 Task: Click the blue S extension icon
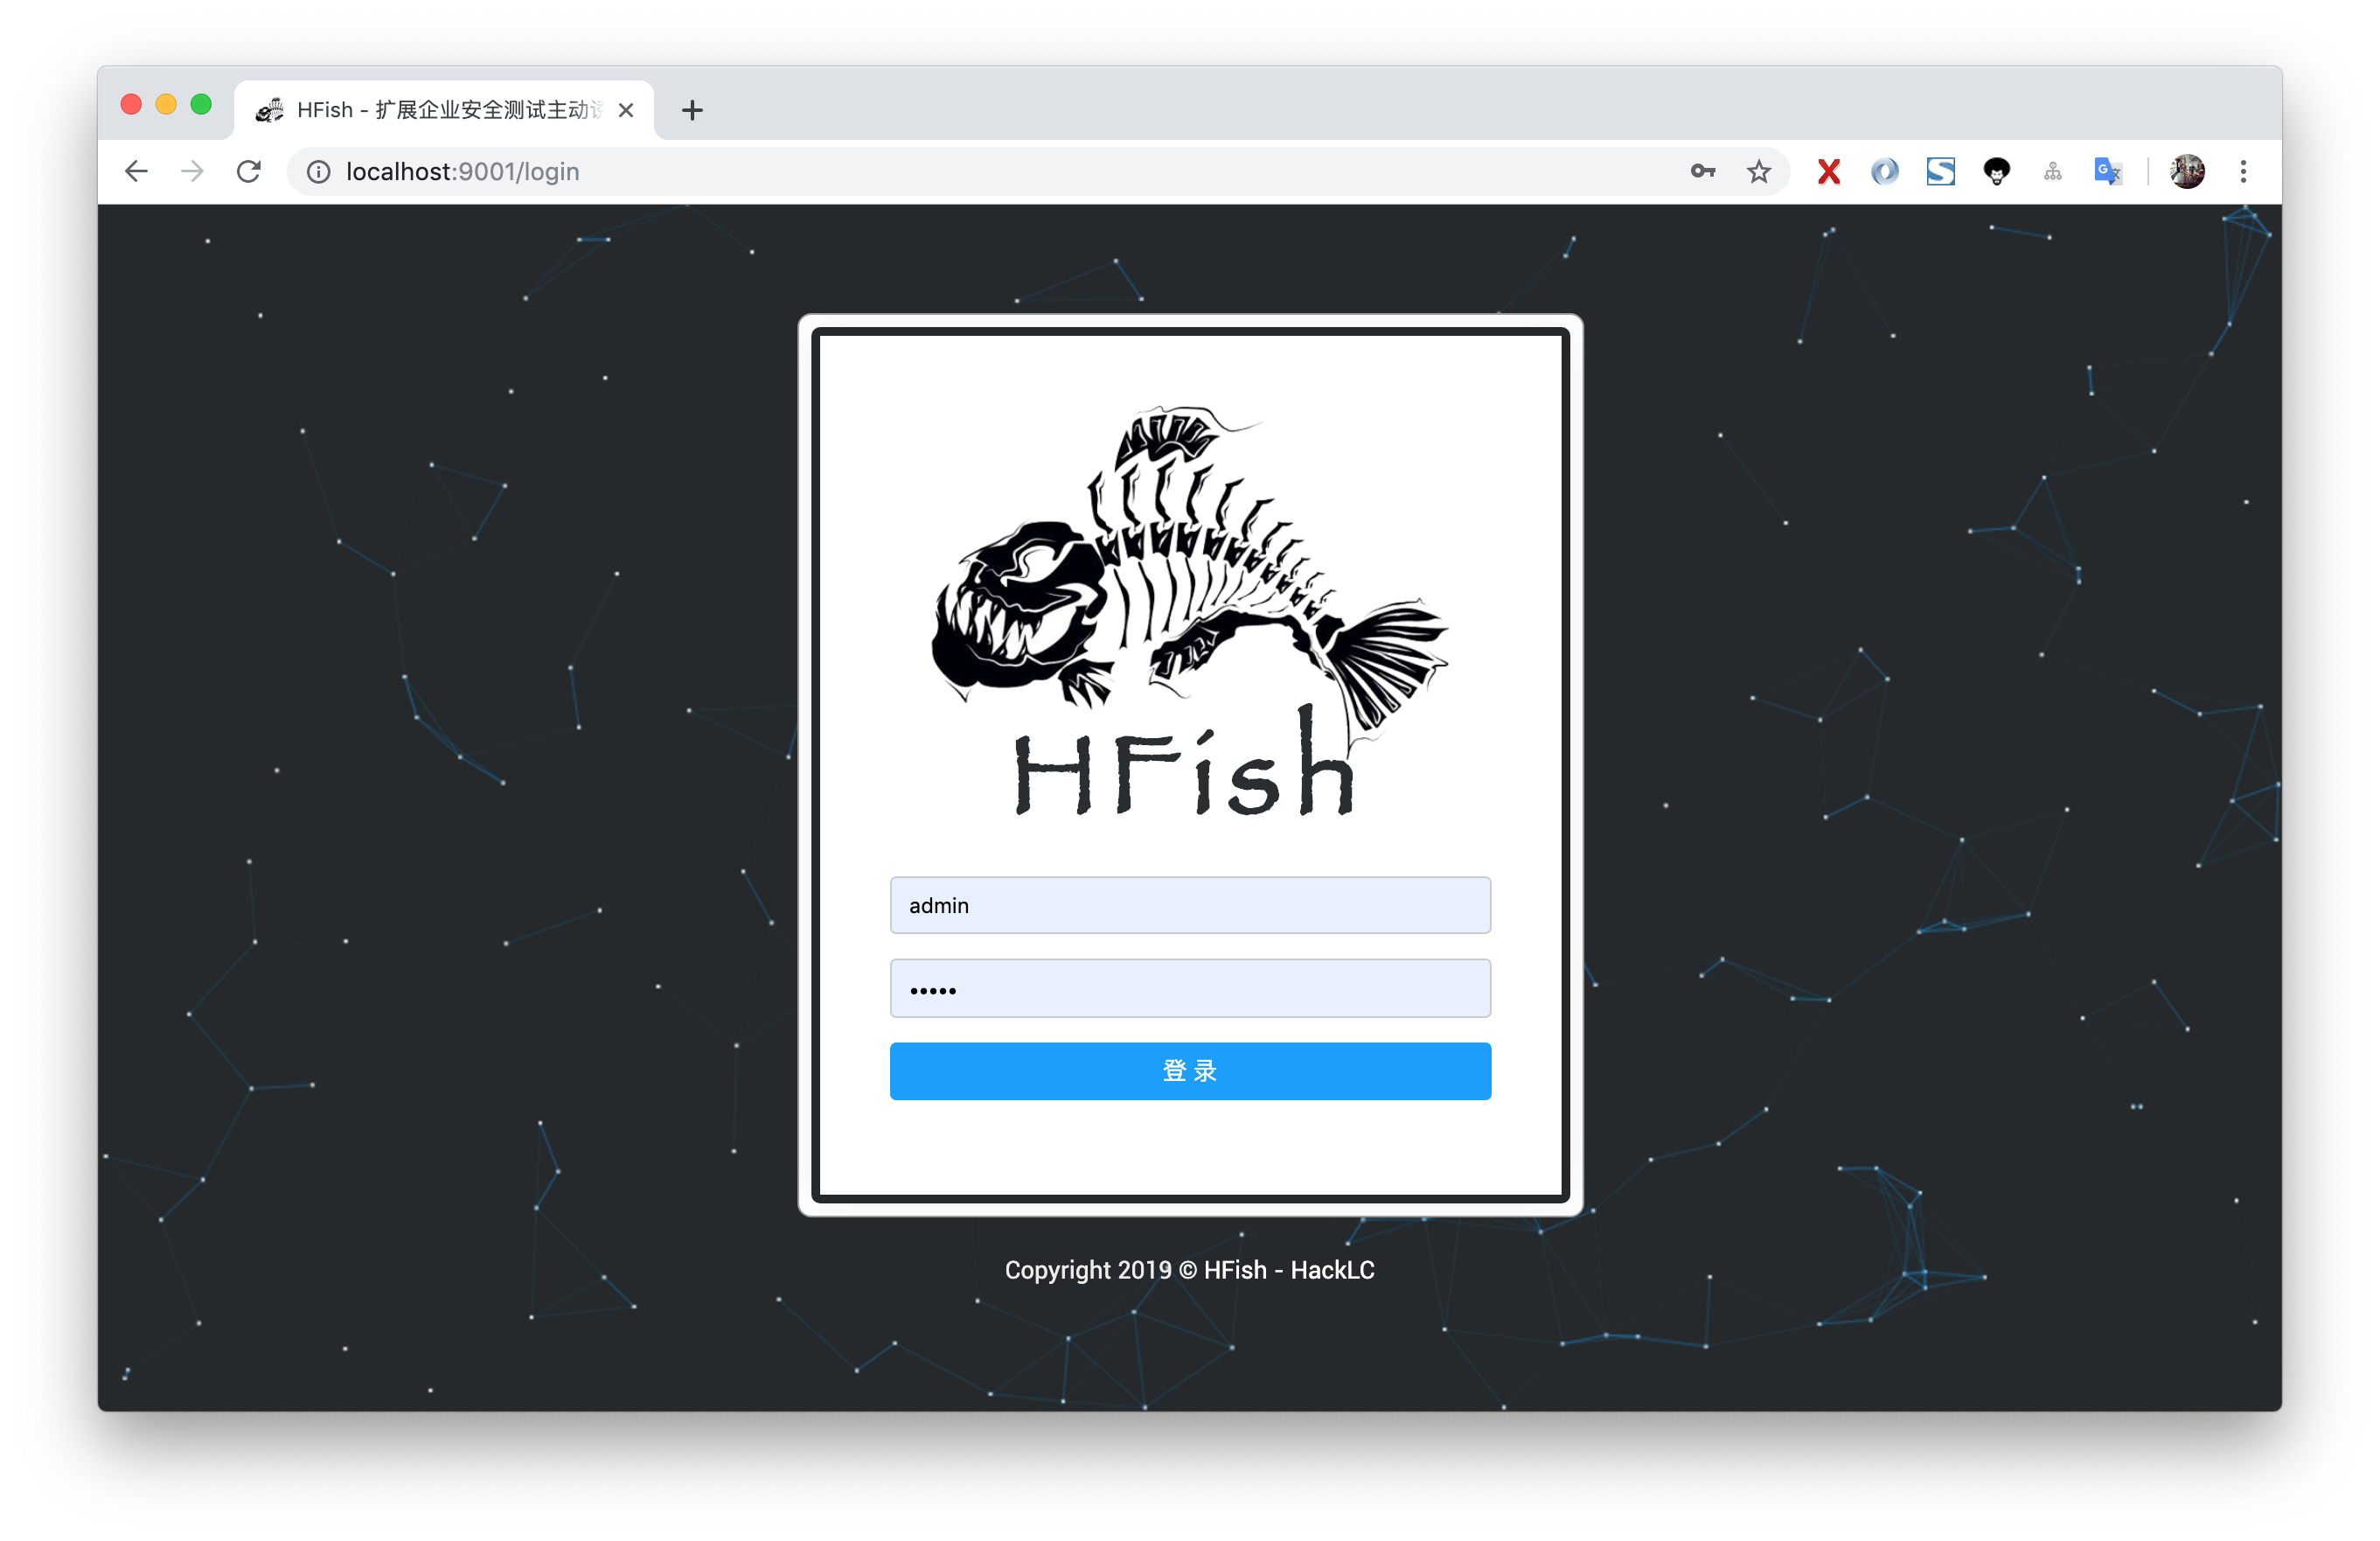[x=1940, y=172]
